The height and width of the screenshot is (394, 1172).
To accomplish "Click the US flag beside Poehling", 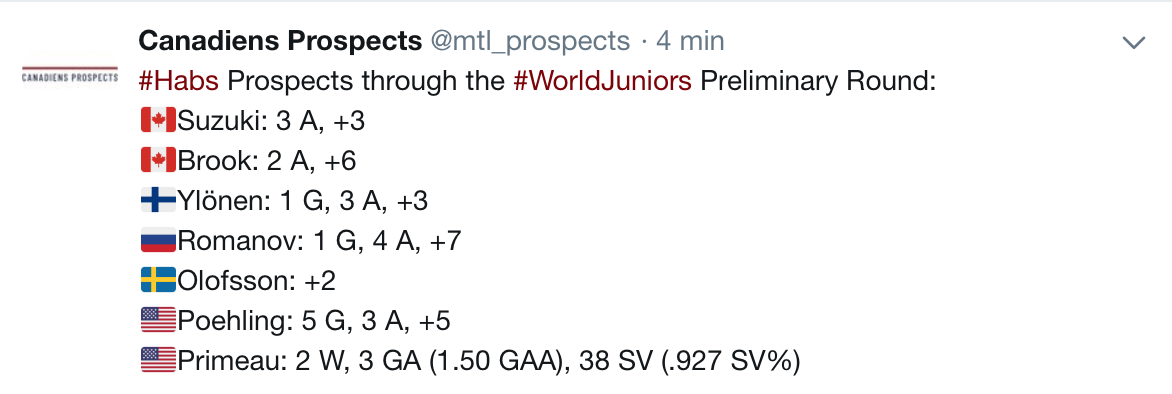I will 158,321.
